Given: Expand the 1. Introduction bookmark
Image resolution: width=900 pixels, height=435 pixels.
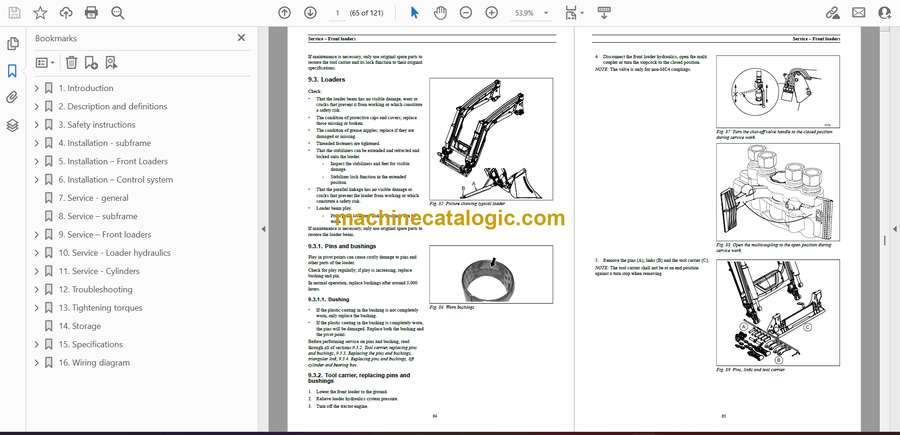Looking at the screenshot, I should pyautogui.click(x=37, y=88).
